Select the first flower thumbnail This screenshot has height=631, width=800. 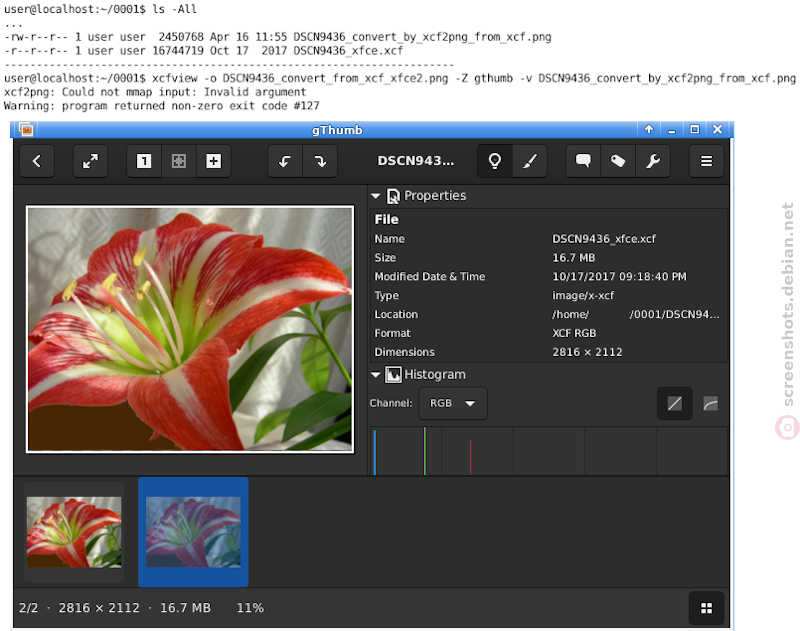coord(74,532)
